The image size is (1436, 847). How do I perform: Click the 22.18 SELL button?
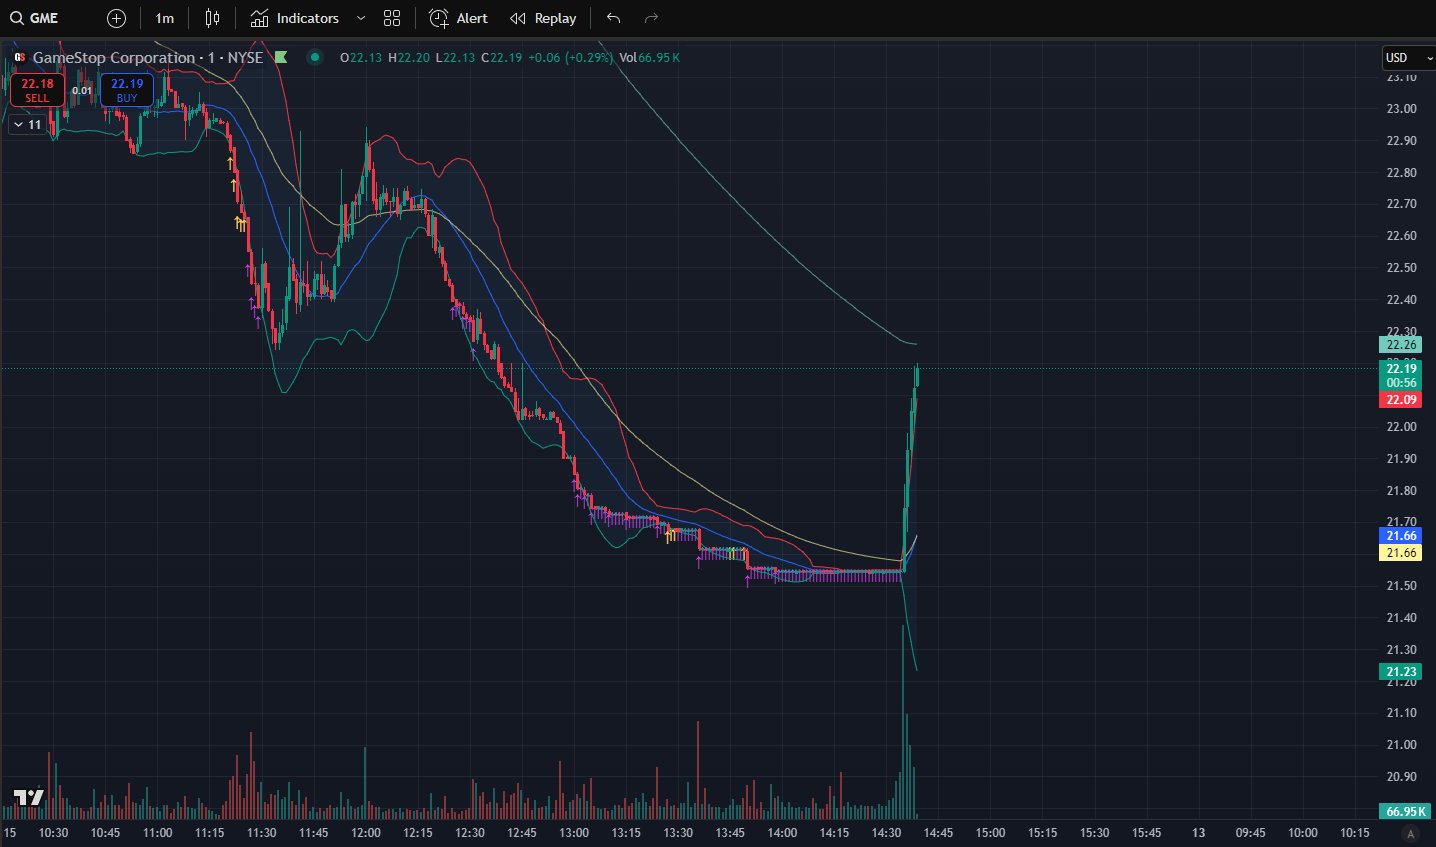(x=37, y=90)
